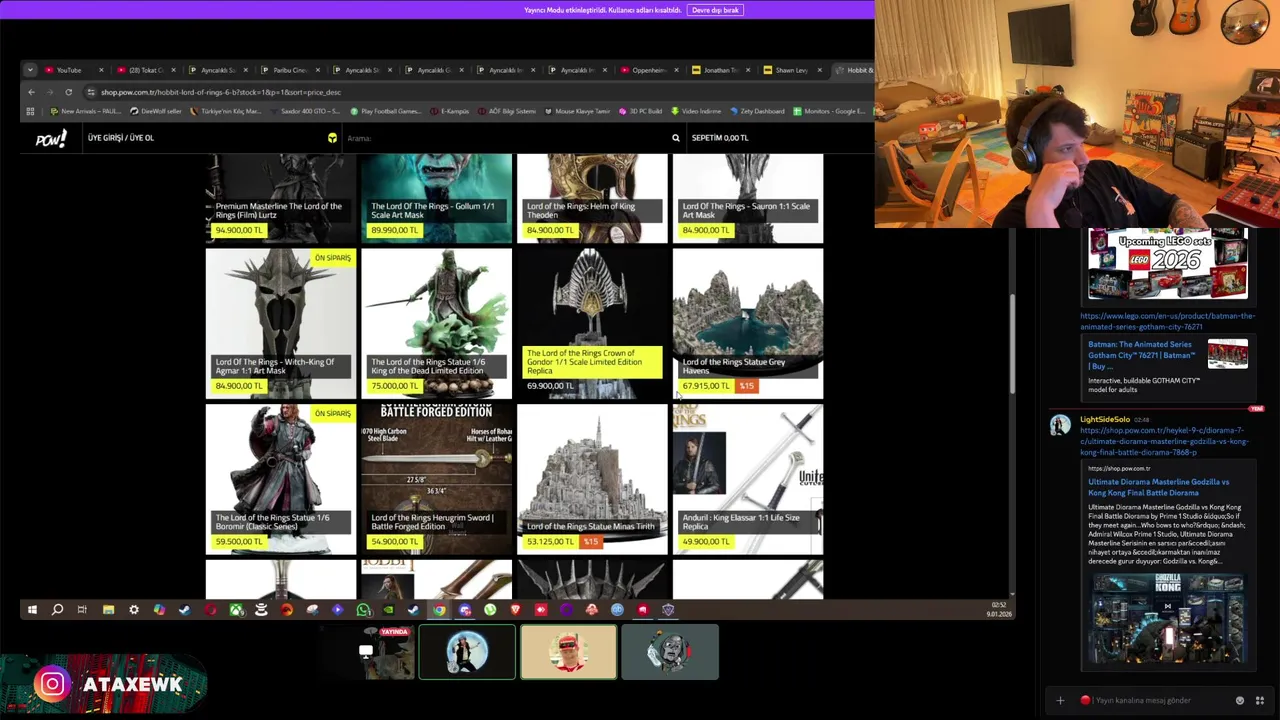Switch to the Paribu Cineverse tab

click(x=289, y=70)
